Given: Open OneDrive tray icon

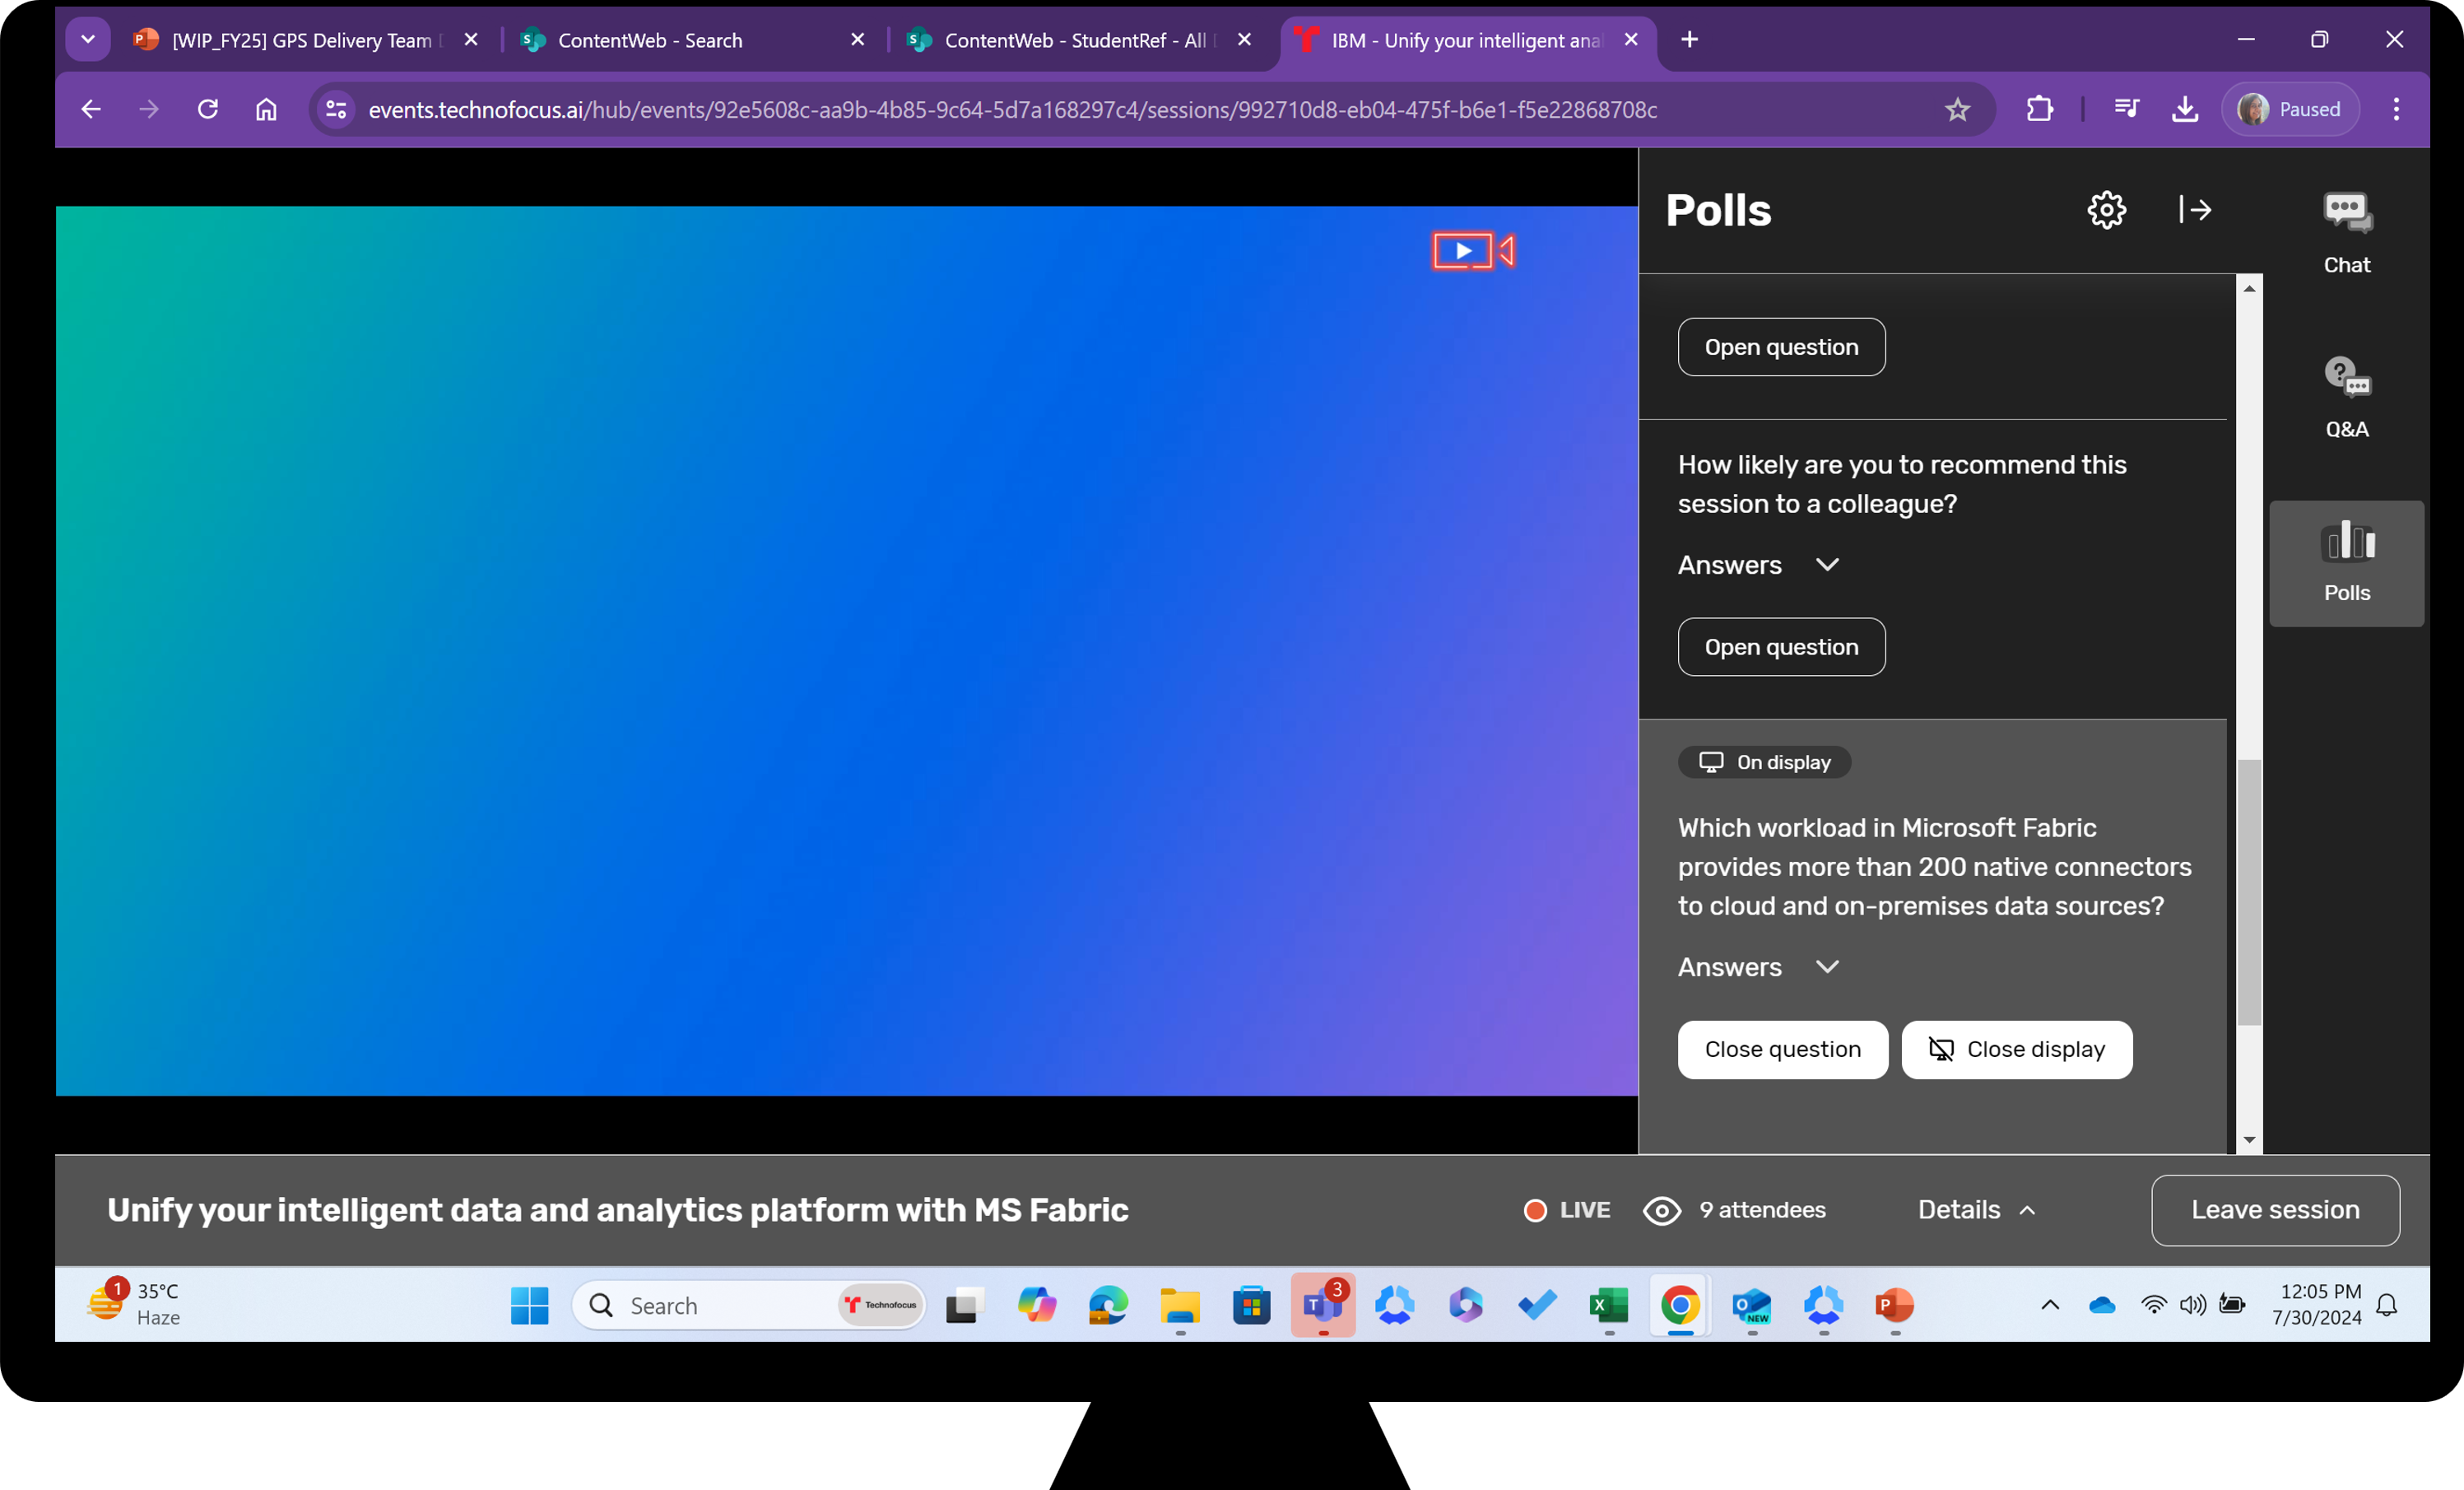Looking at the screenshot, I should tap(2102, 1304).
